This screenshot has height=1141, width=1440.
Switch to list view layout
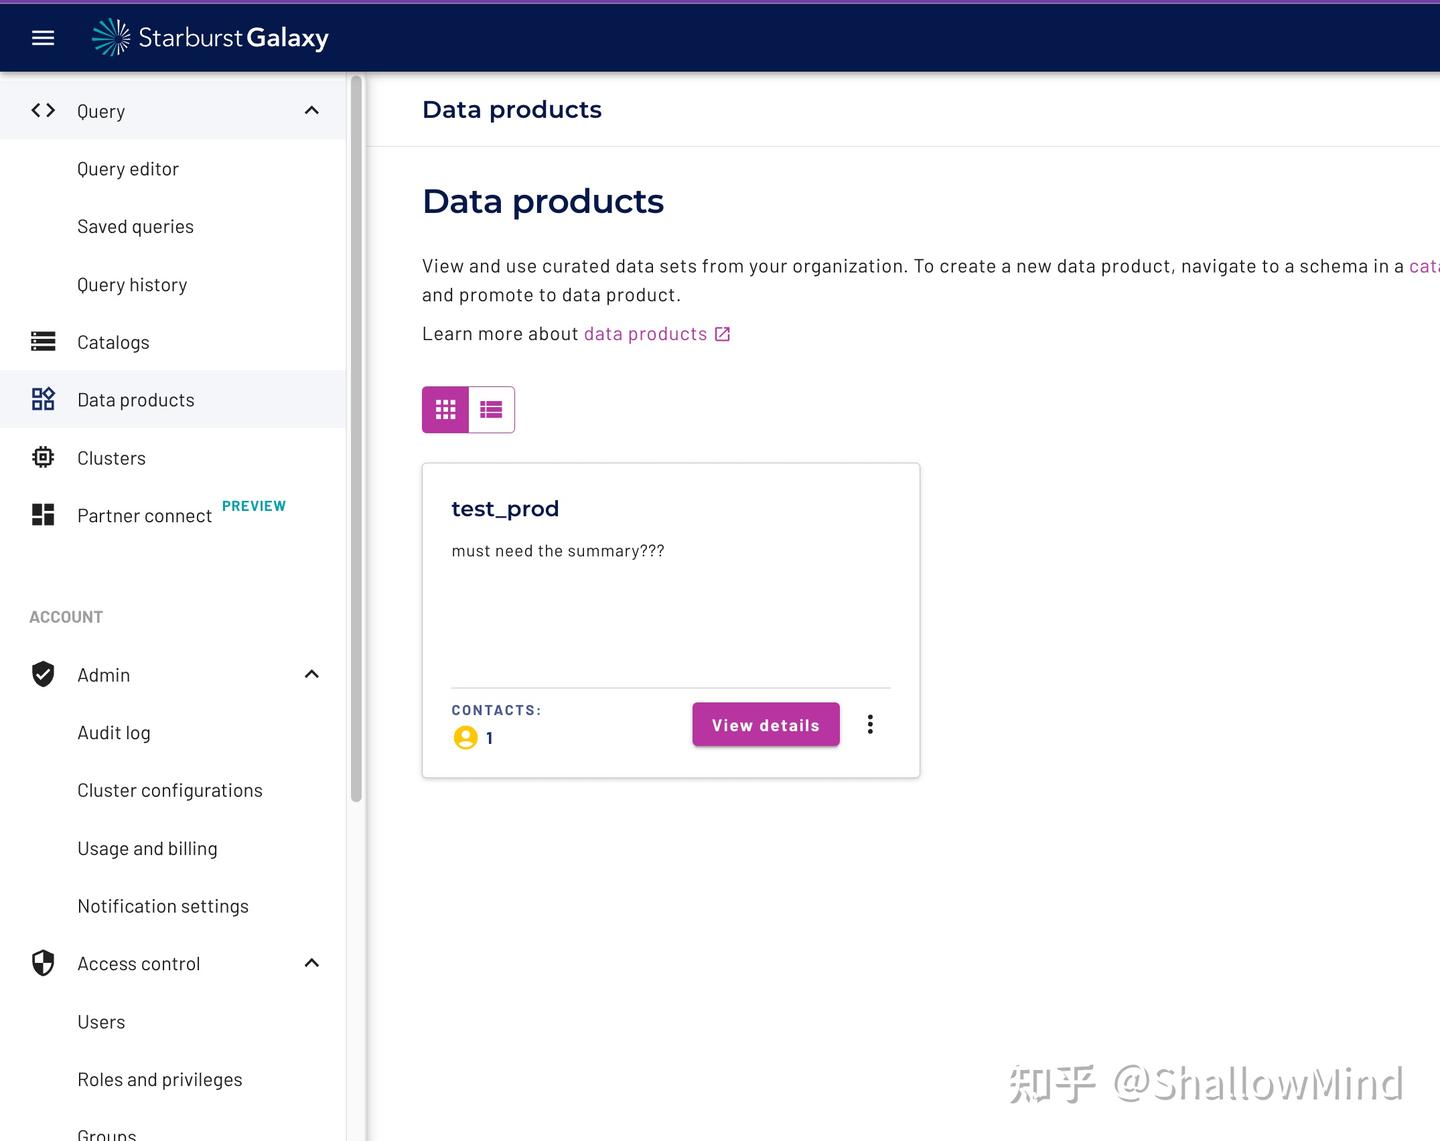pos(491,410)
